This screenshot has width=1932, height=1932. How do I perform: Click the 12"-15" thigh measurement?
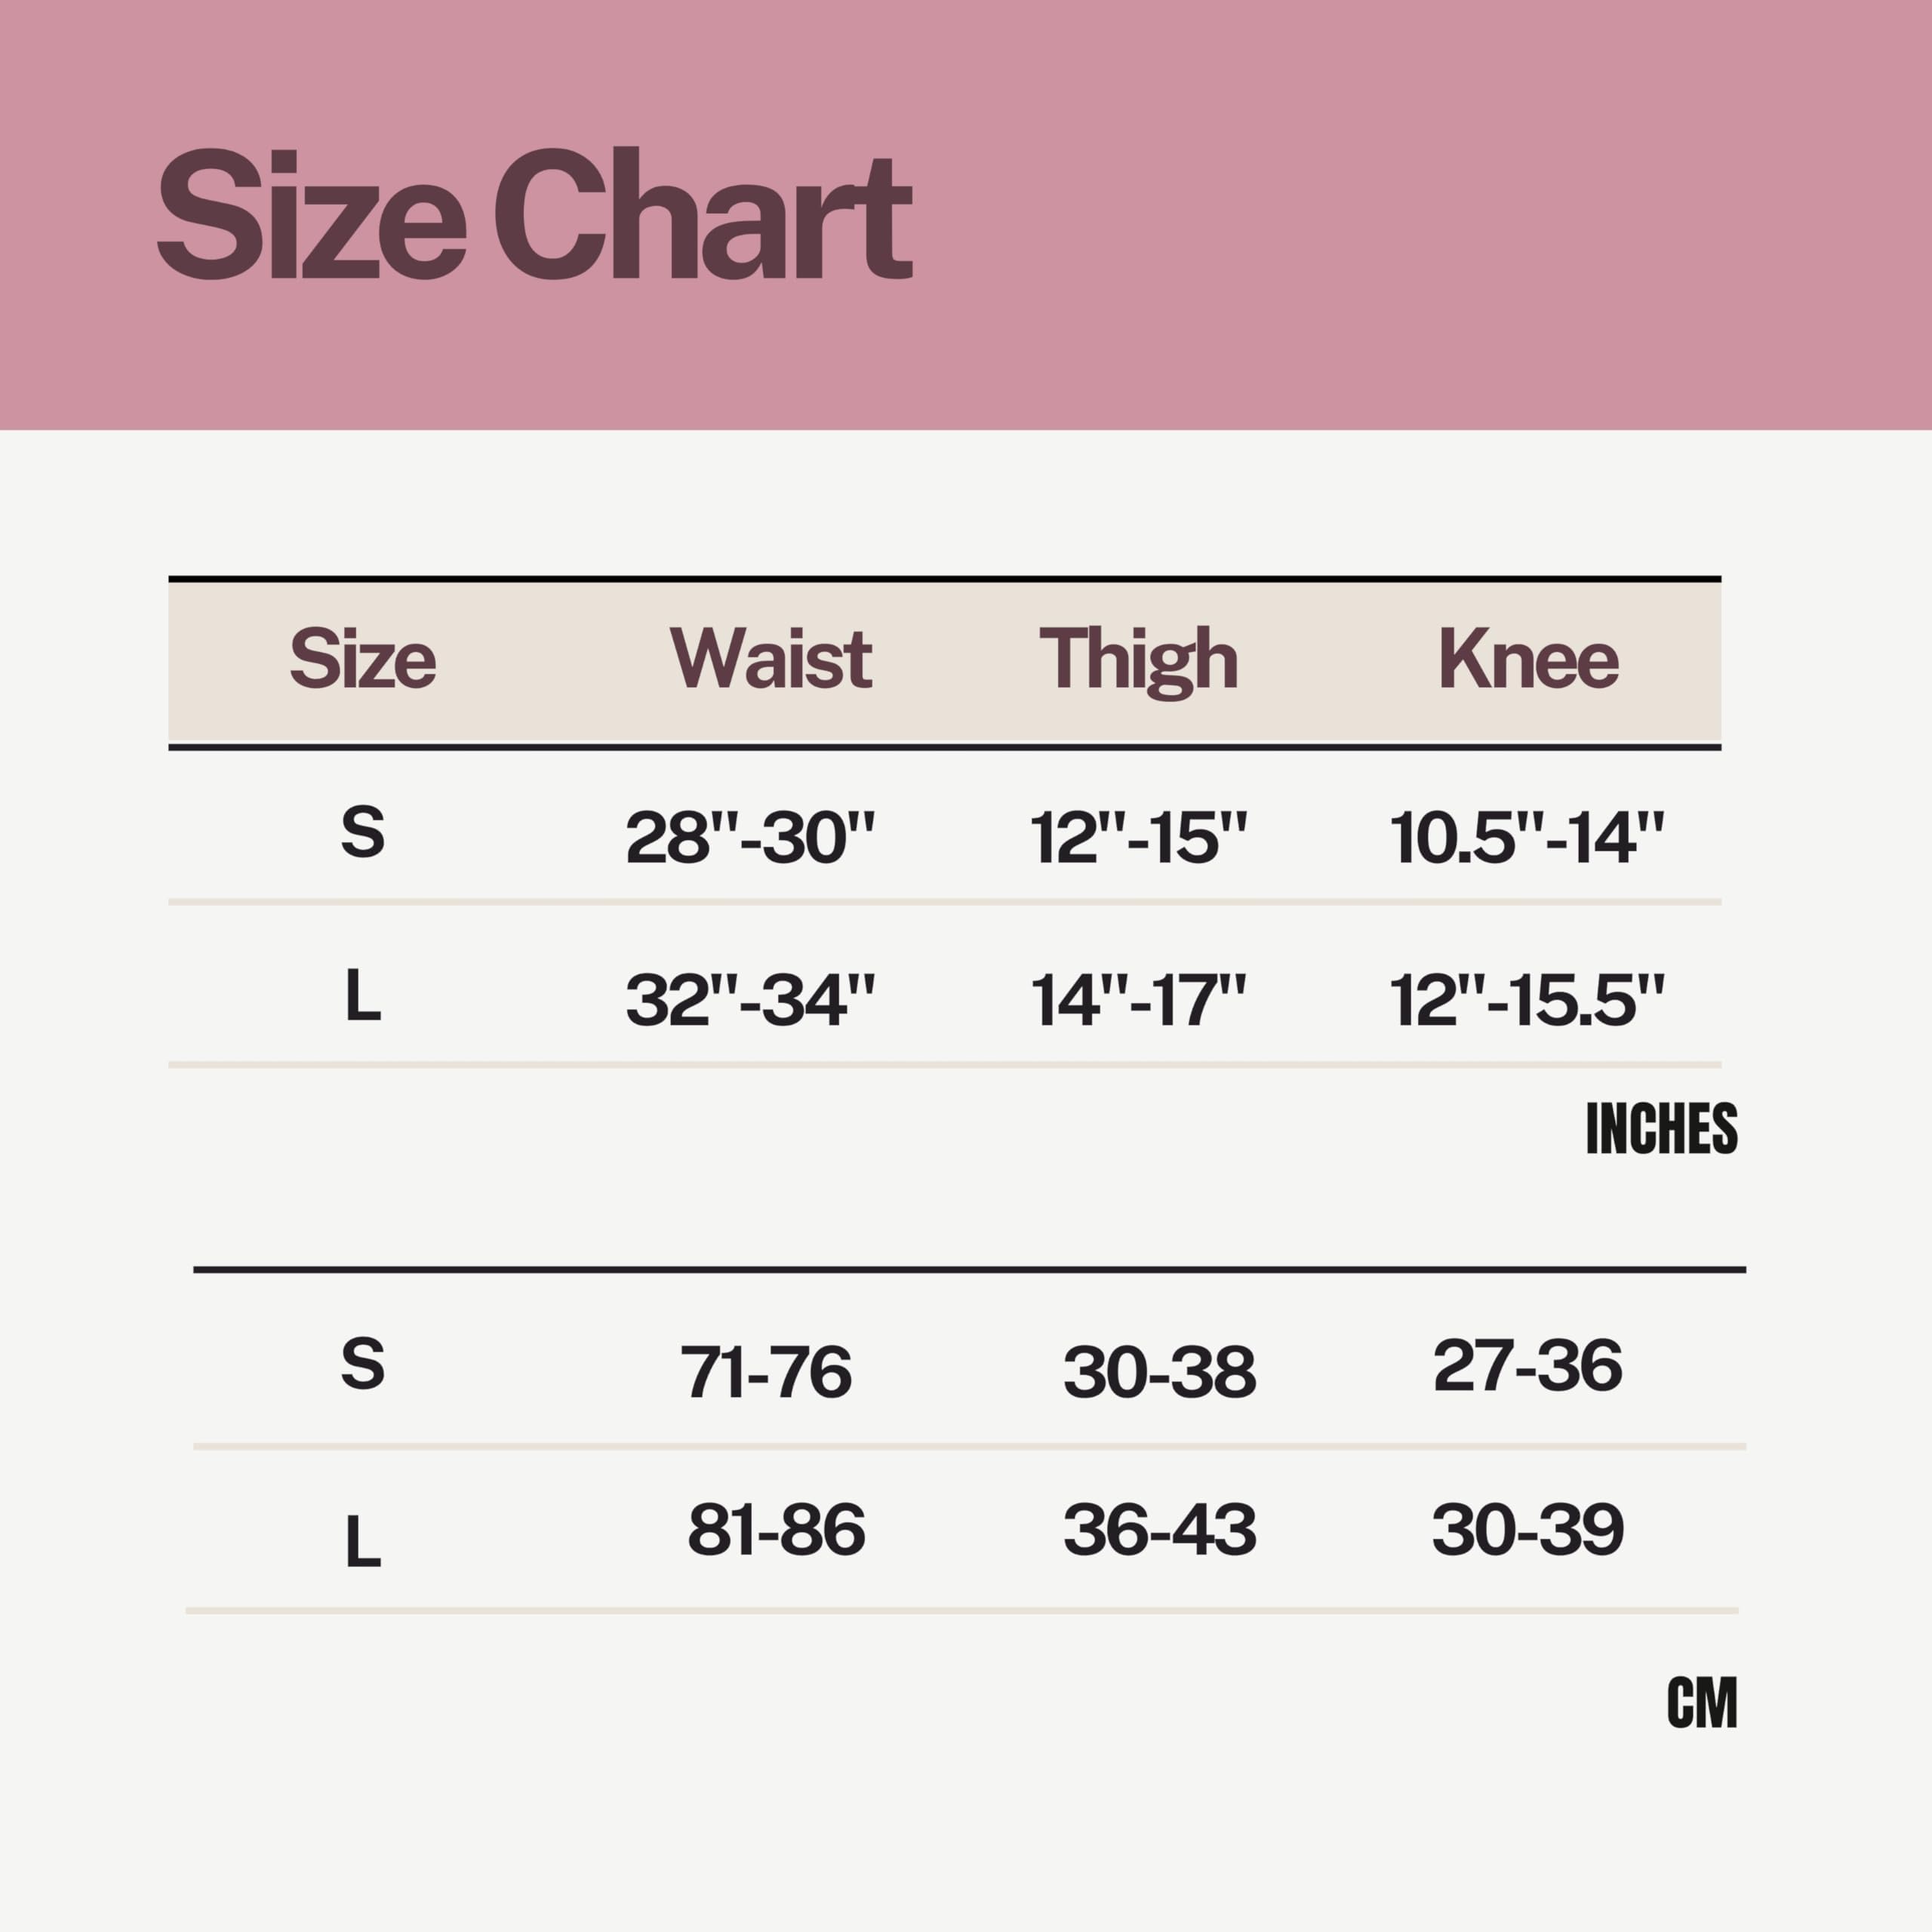[1138, 836]
